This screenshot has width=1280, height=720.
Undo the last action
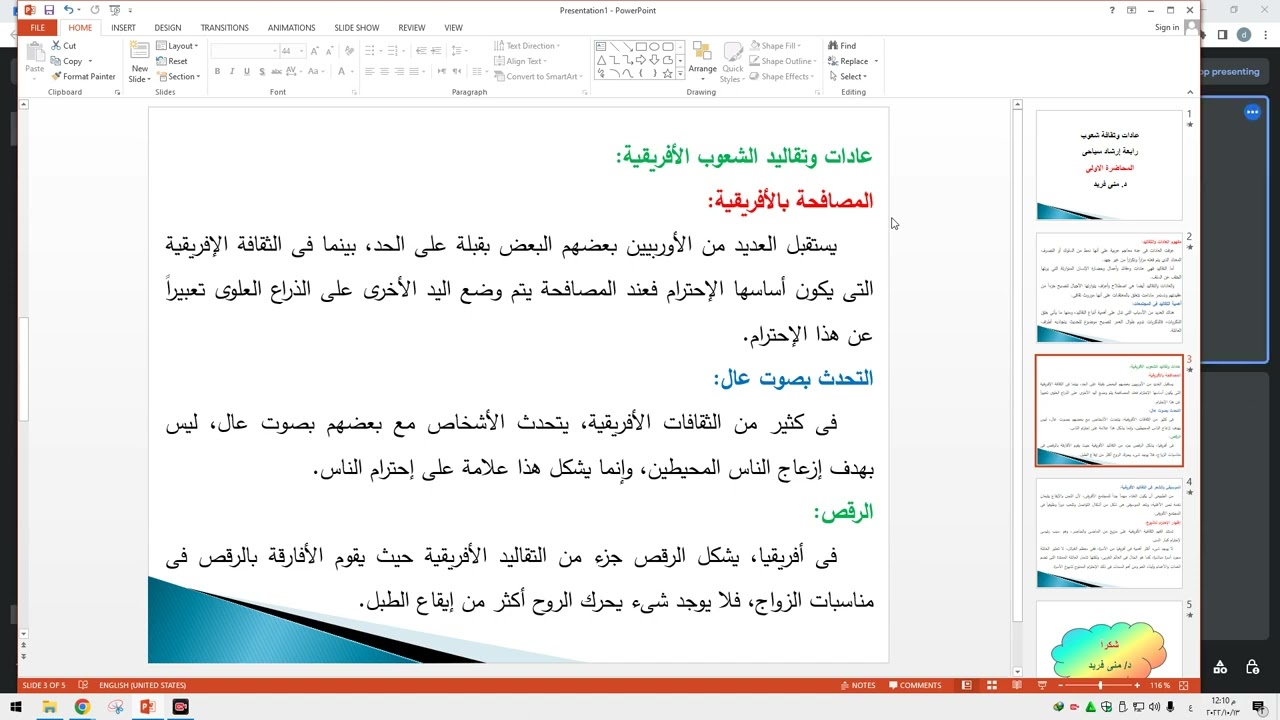click(68, 10)
